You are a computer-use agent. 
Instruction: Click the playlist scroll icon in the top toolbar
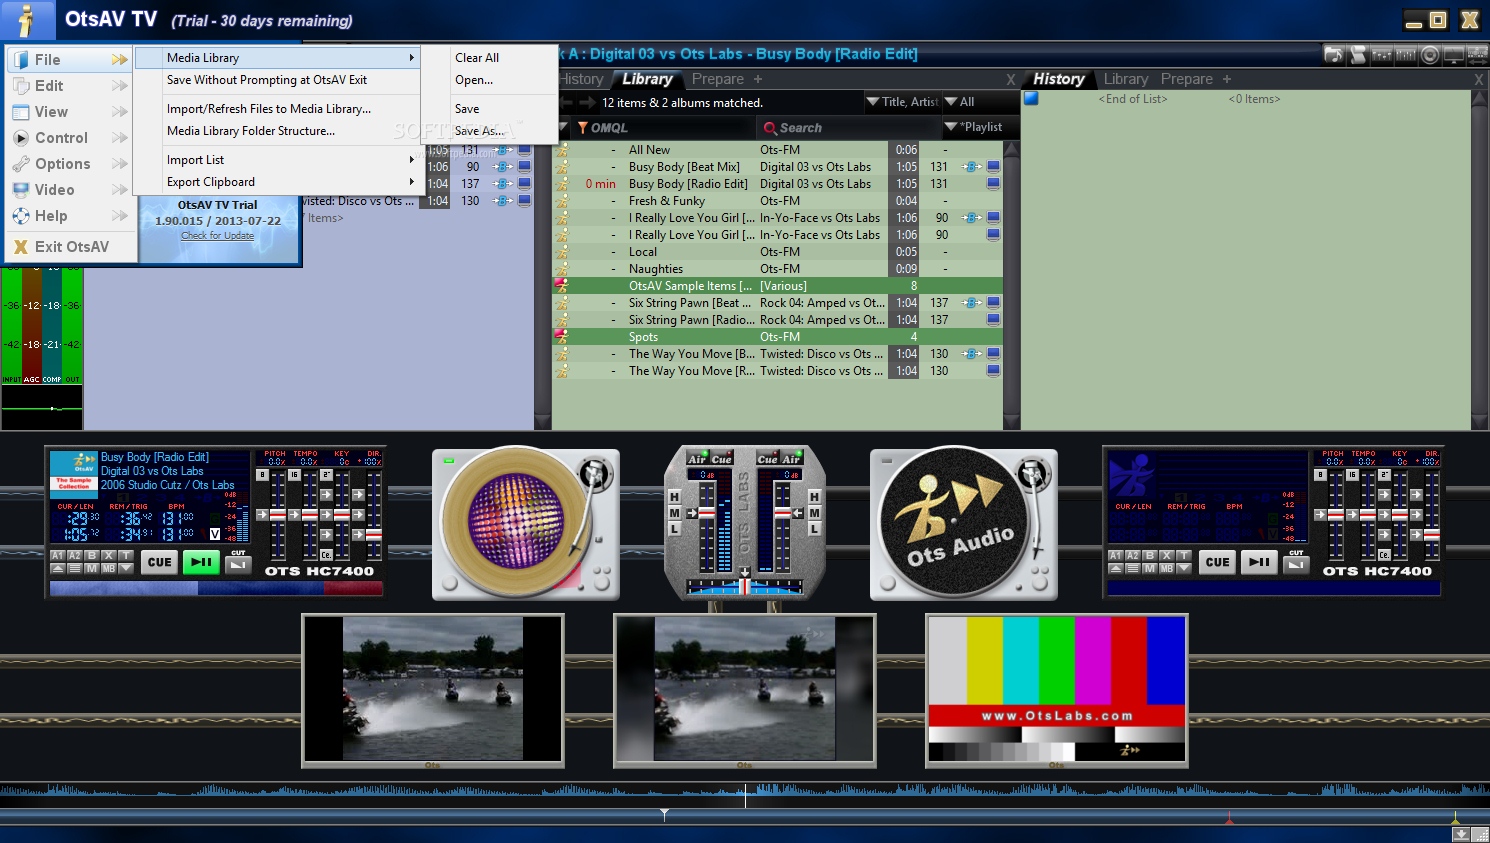click(1358, 55)
